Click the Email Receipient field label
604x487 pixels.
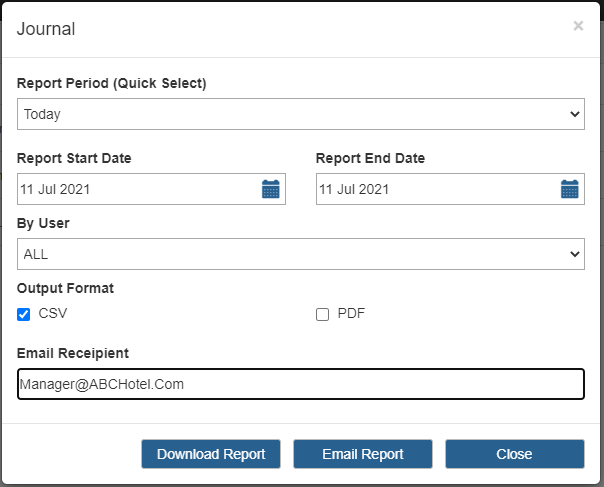click(73, 353)
